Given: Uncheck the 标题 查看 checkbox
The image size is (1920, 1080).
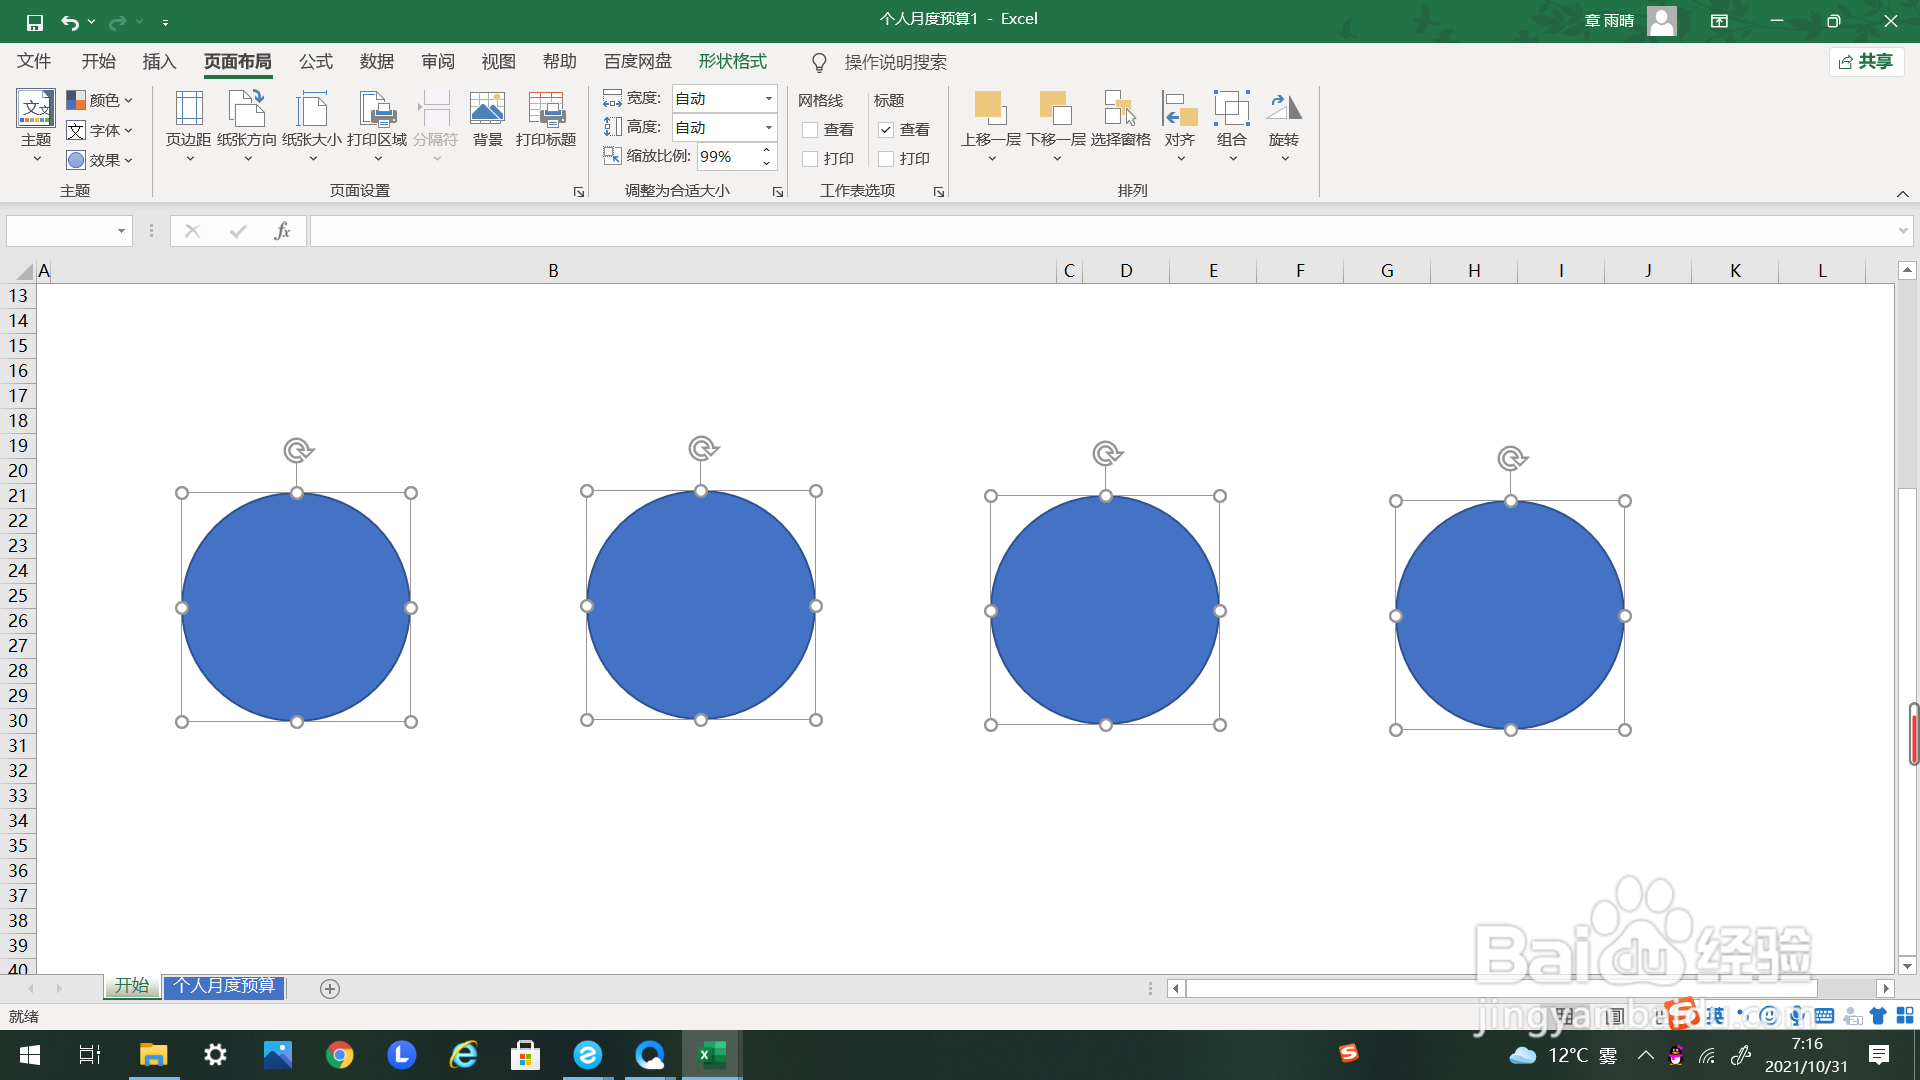Looking at the screenshot, I should (886, 130).
